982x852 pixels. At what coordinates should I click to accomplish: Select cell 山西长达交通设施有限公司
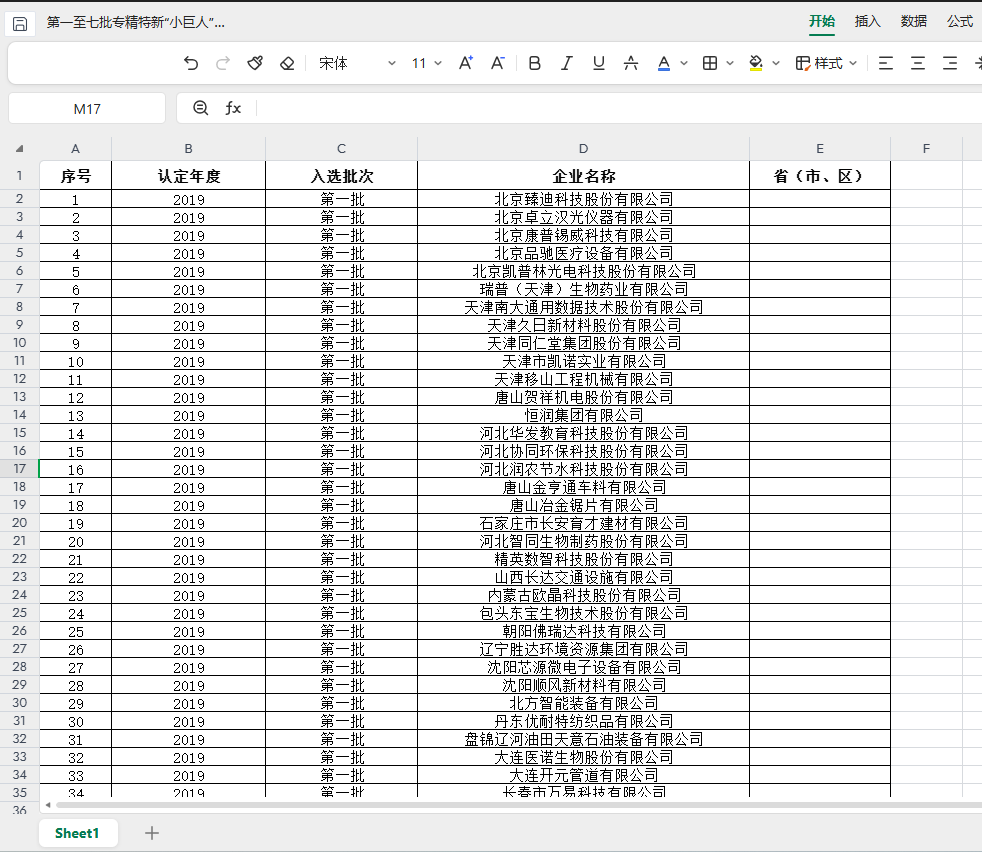(583, 577)
